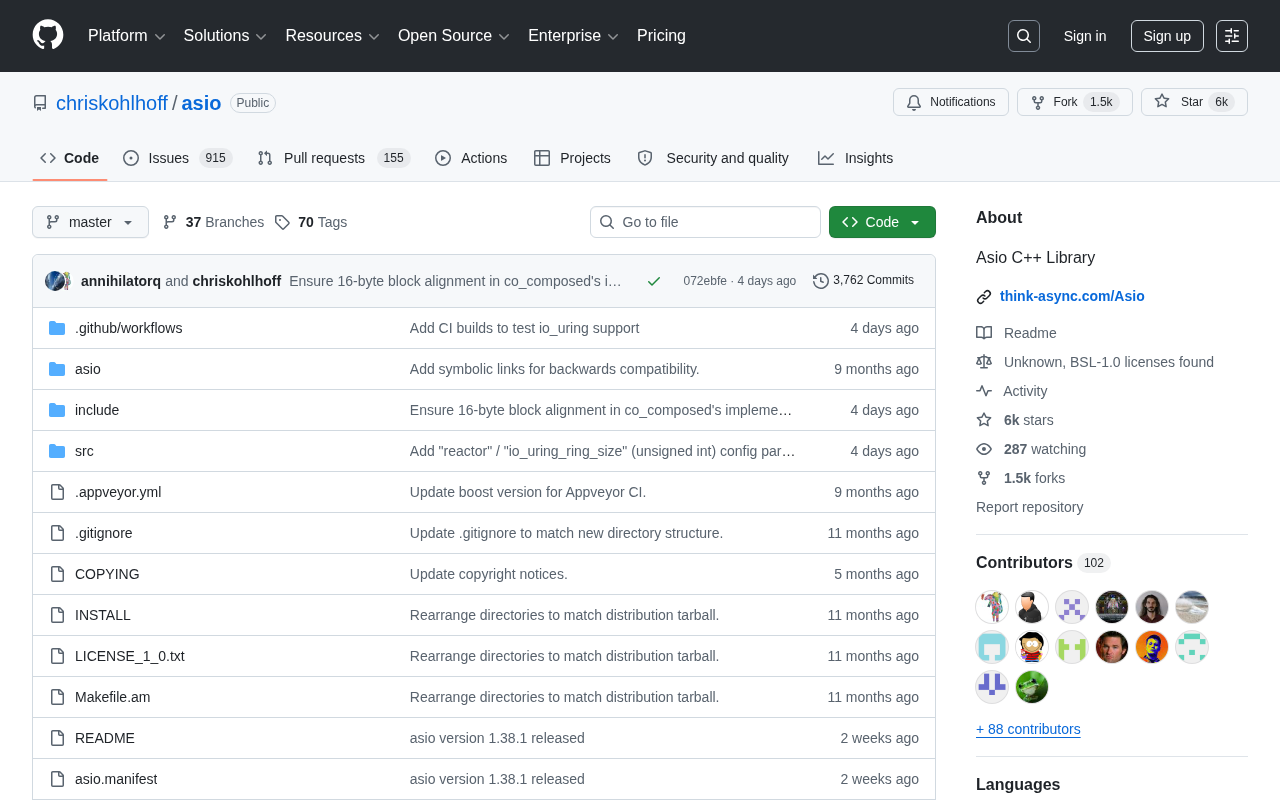Star the repository with the Star button

(1194, 102)
